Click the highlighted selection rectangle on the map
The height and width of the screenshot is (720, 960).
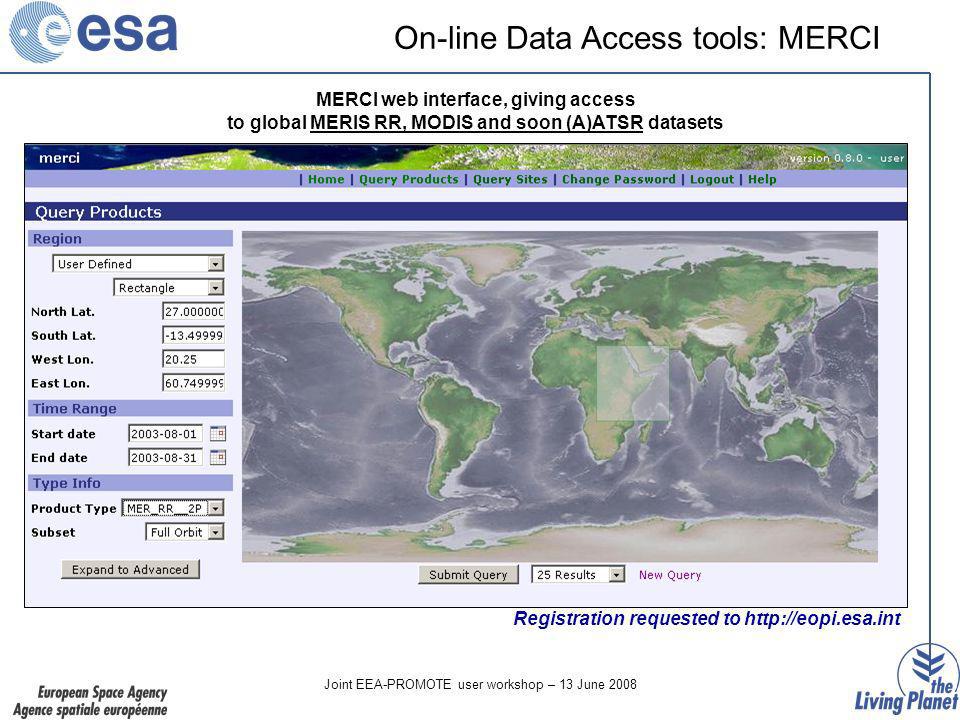tap(632, 383)
